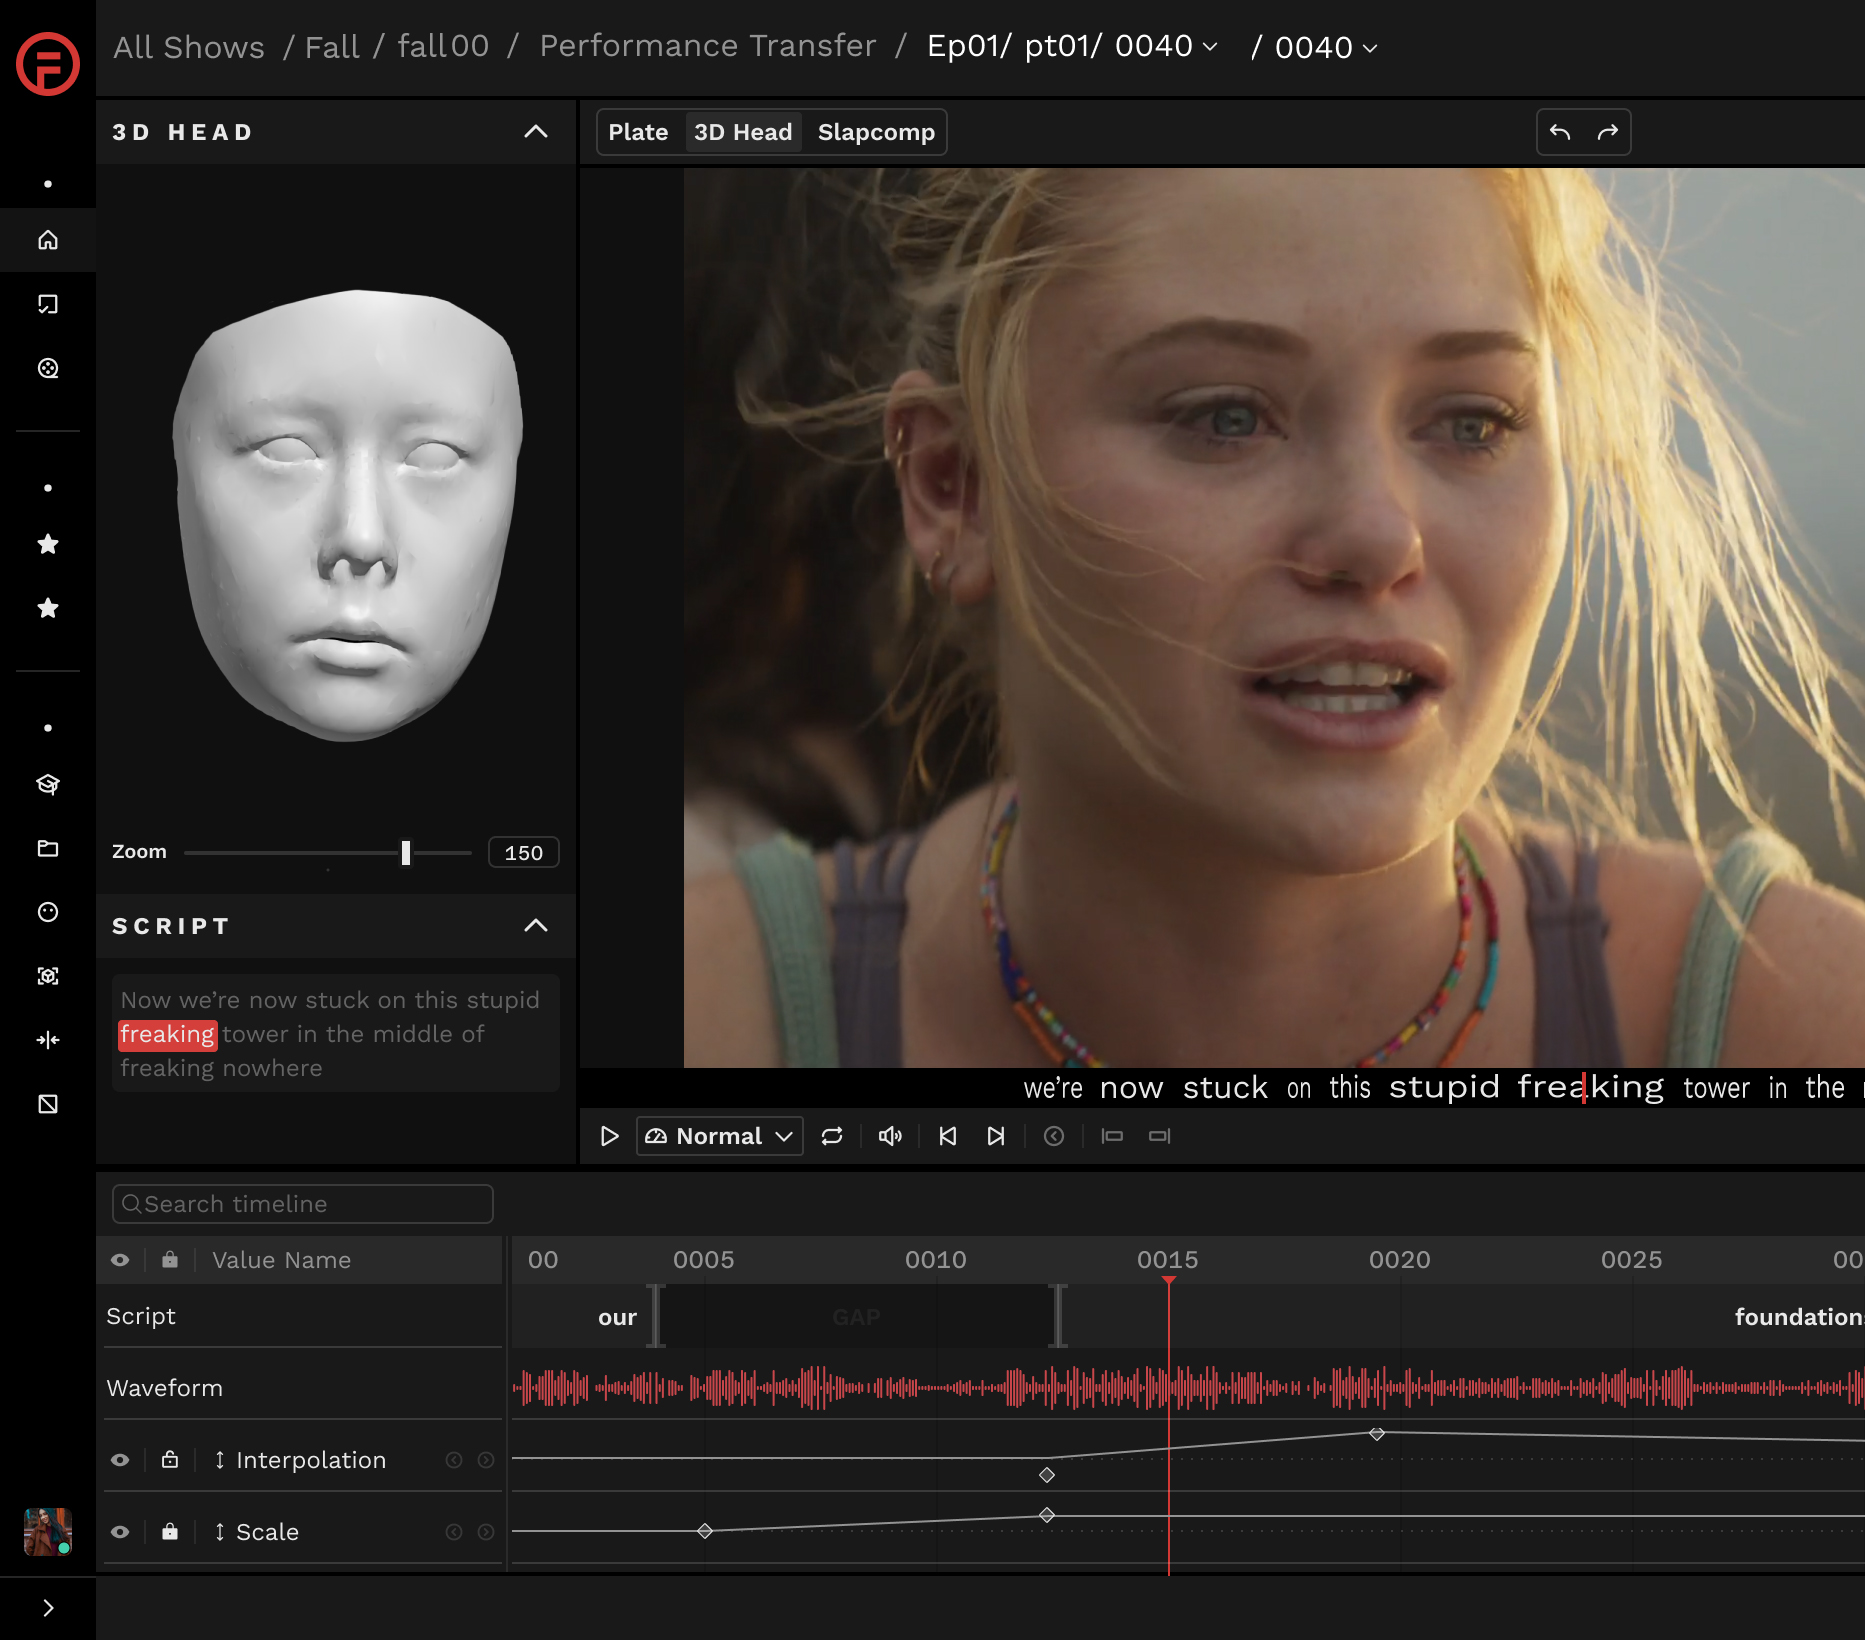The width and height of the screenshot is (1865, 1640).
Task: Click the circled back arrow icon
Action: coord(1054,1136)
